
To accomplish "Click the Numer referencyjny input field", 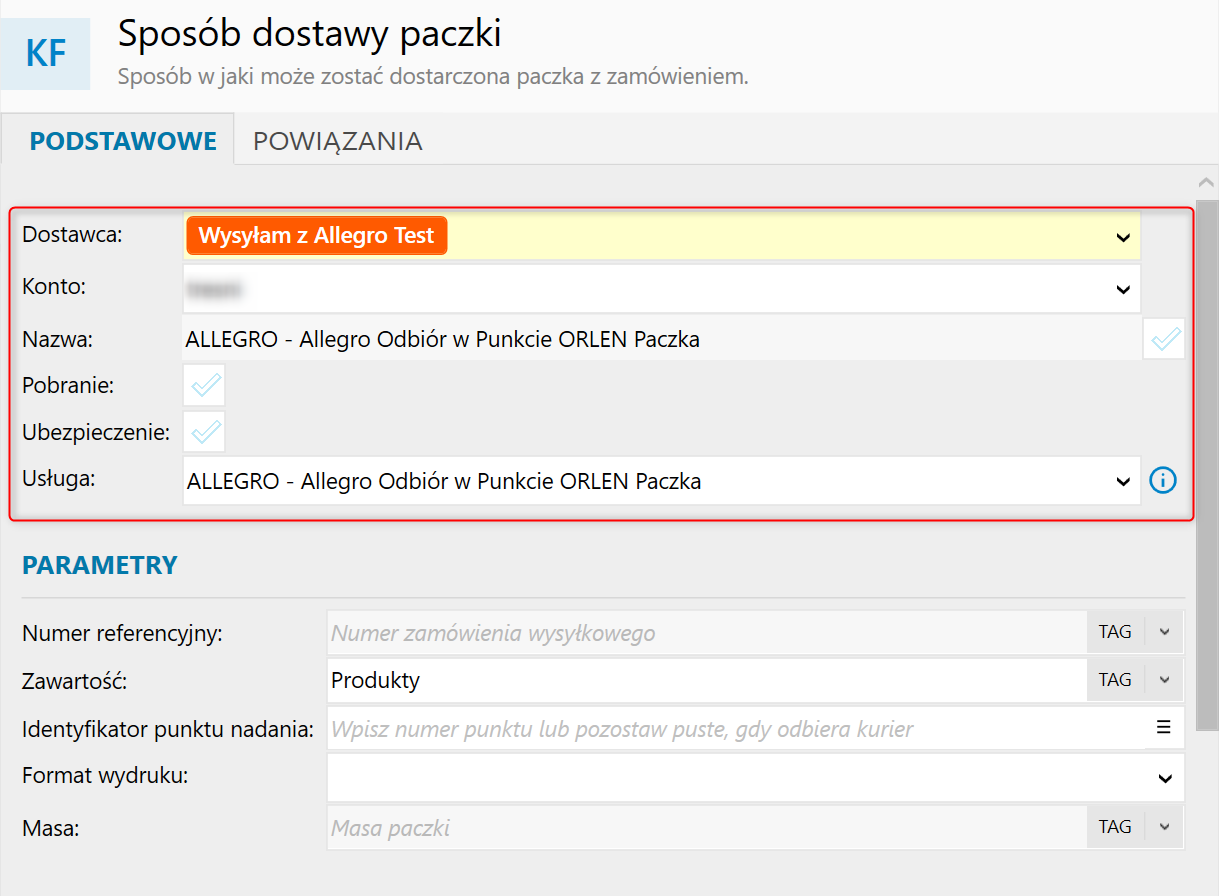I will [707, 633].
